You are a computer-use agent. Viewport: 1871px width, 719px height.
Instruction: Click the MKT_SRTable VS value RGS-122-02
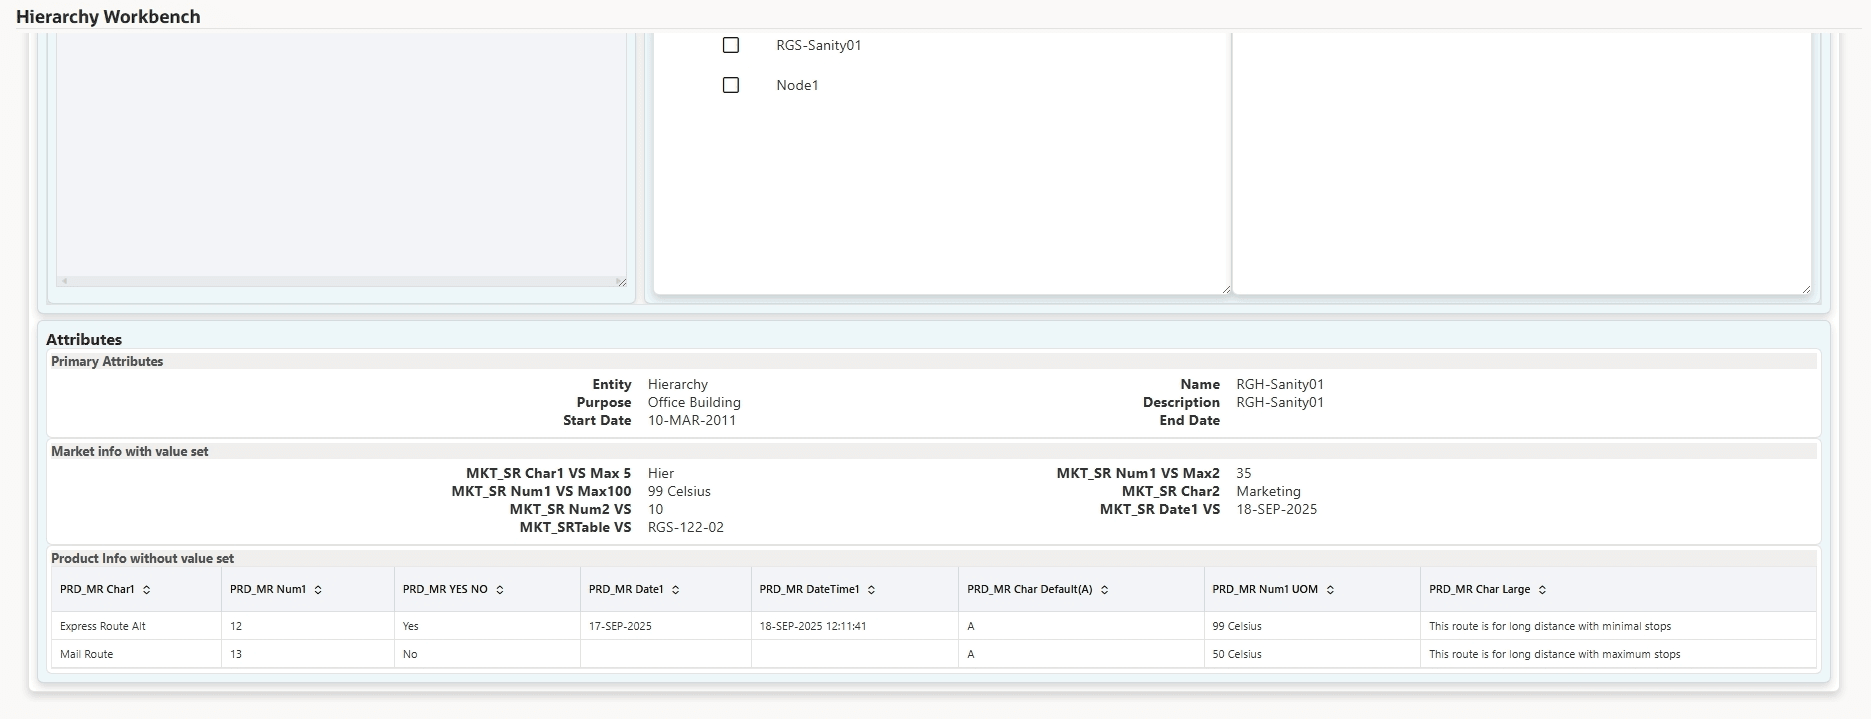[x=686, y=527]
